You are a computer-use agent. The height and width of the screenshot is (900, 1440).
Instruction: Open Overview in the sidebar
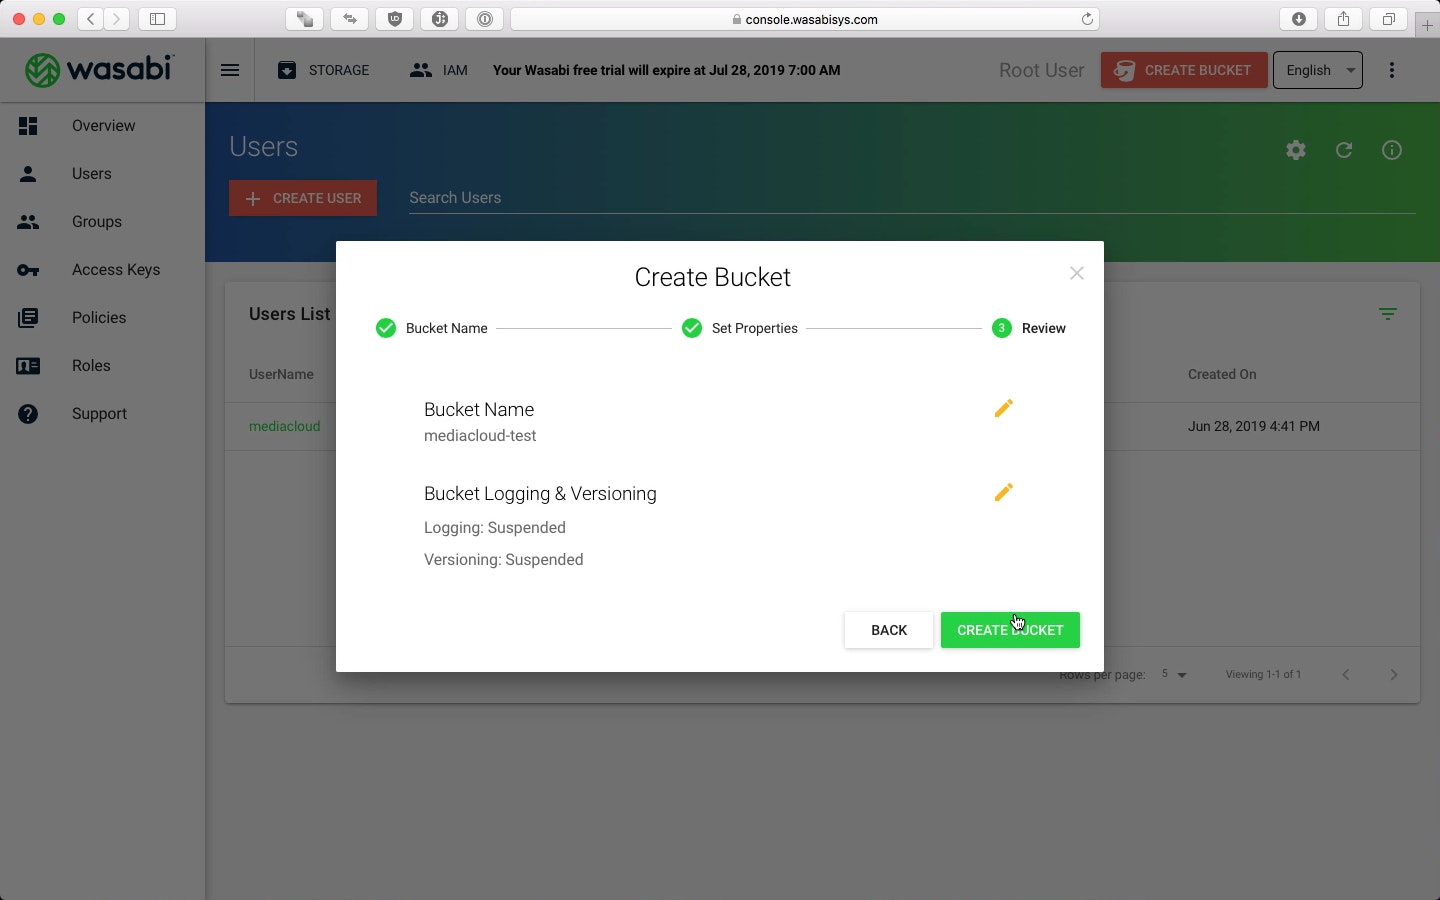point(102,126)
